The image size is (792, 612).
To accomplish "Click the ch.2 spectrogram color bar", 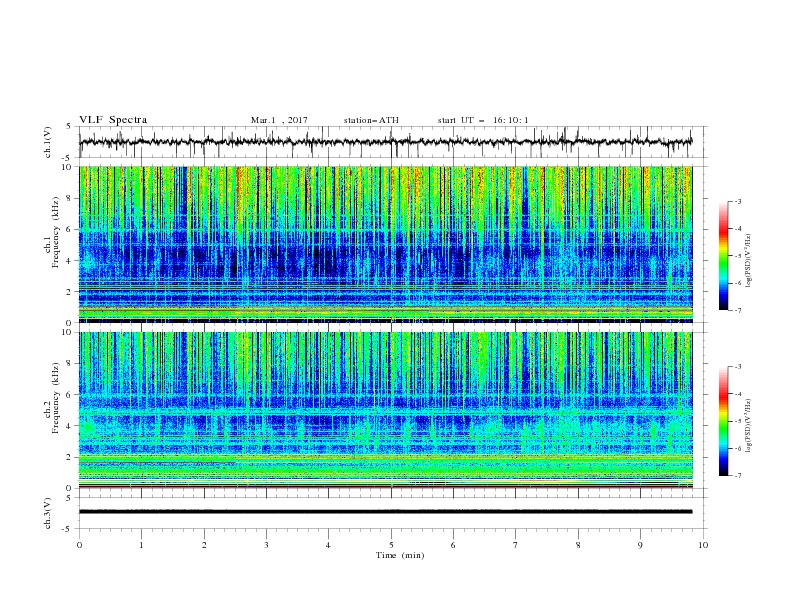I will [x=723, y=421].
